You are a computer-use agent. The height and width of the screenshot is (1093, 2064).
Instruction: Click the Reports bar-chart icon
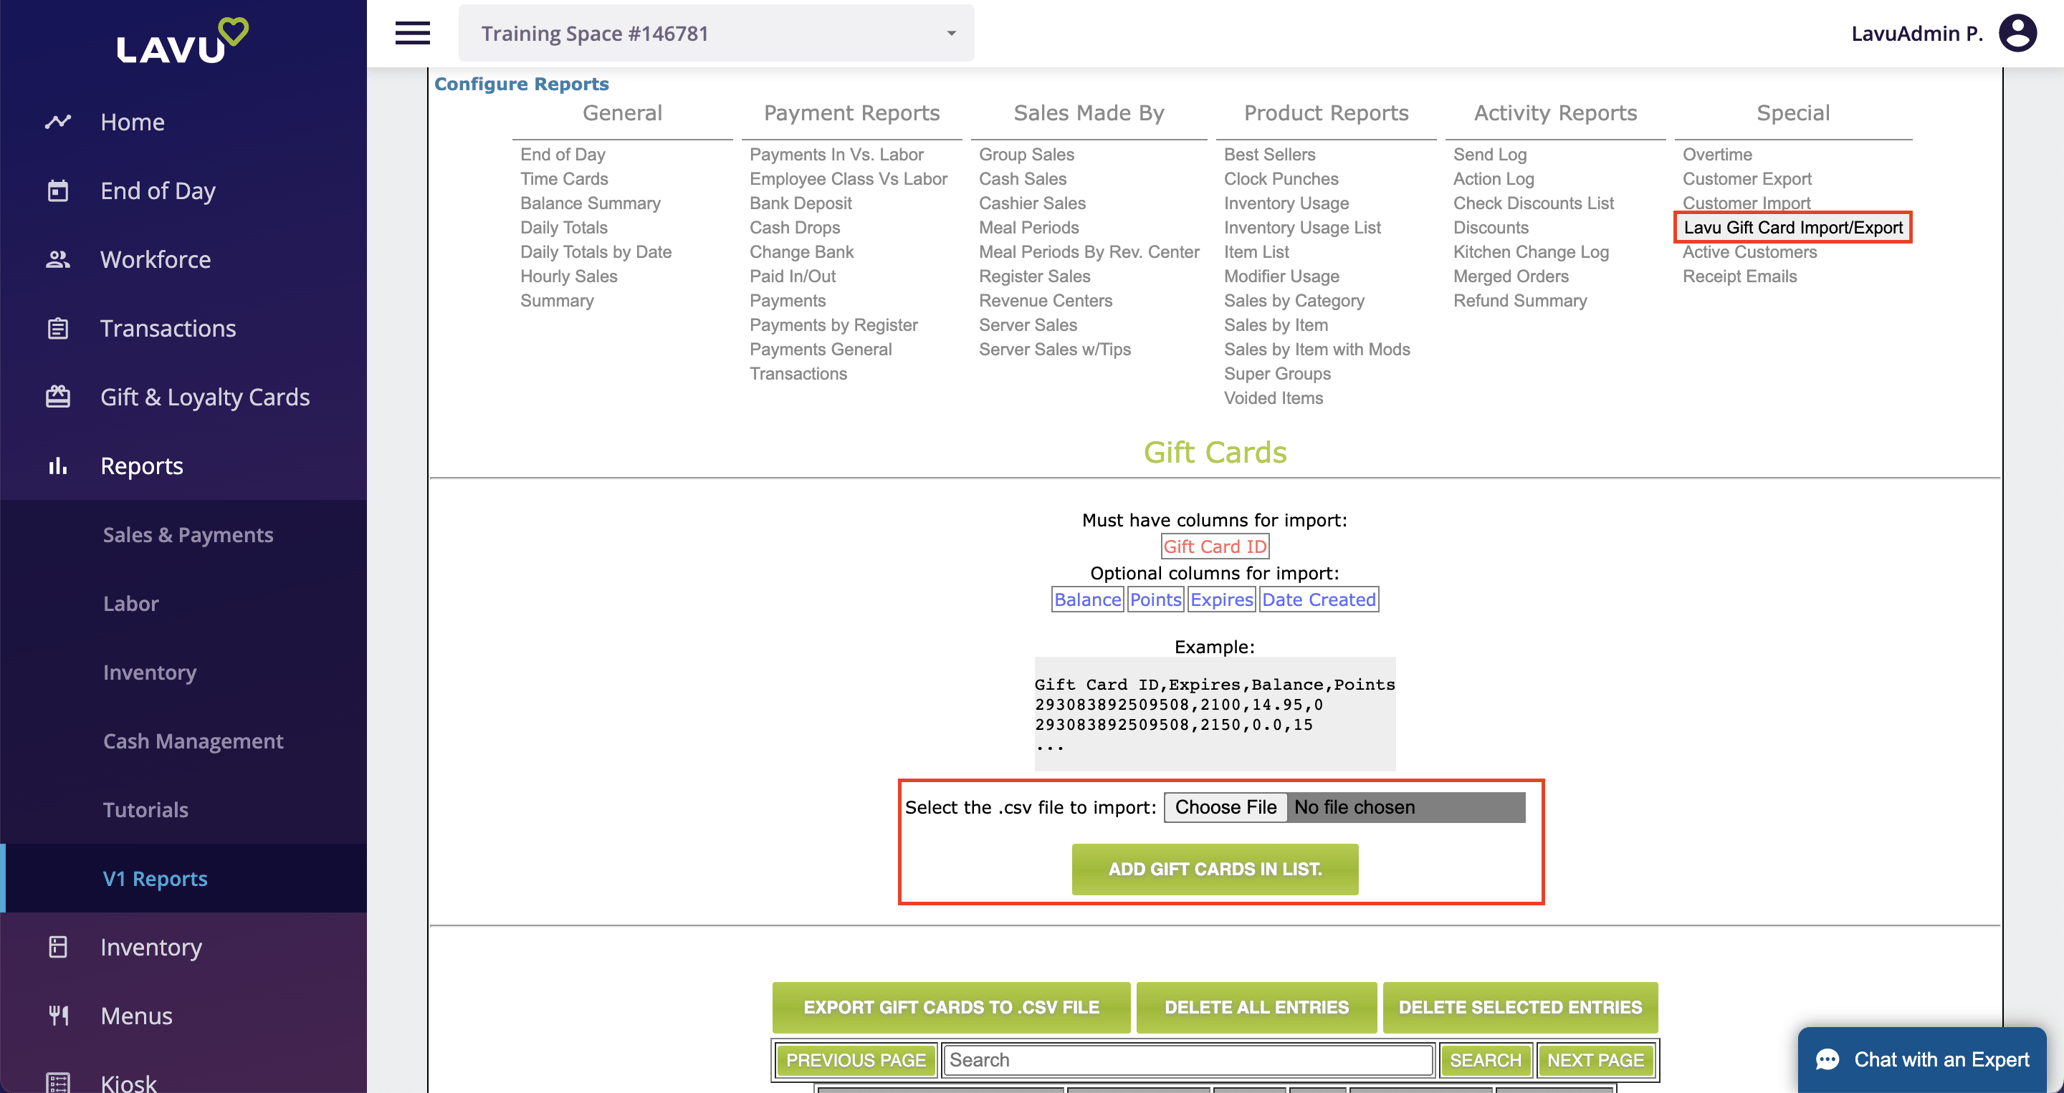[58, 465]
